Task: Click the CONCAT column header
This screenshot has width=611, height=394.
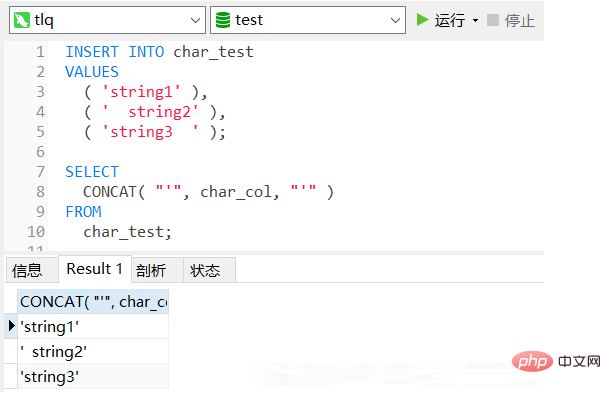Action: tap(93, 302)
